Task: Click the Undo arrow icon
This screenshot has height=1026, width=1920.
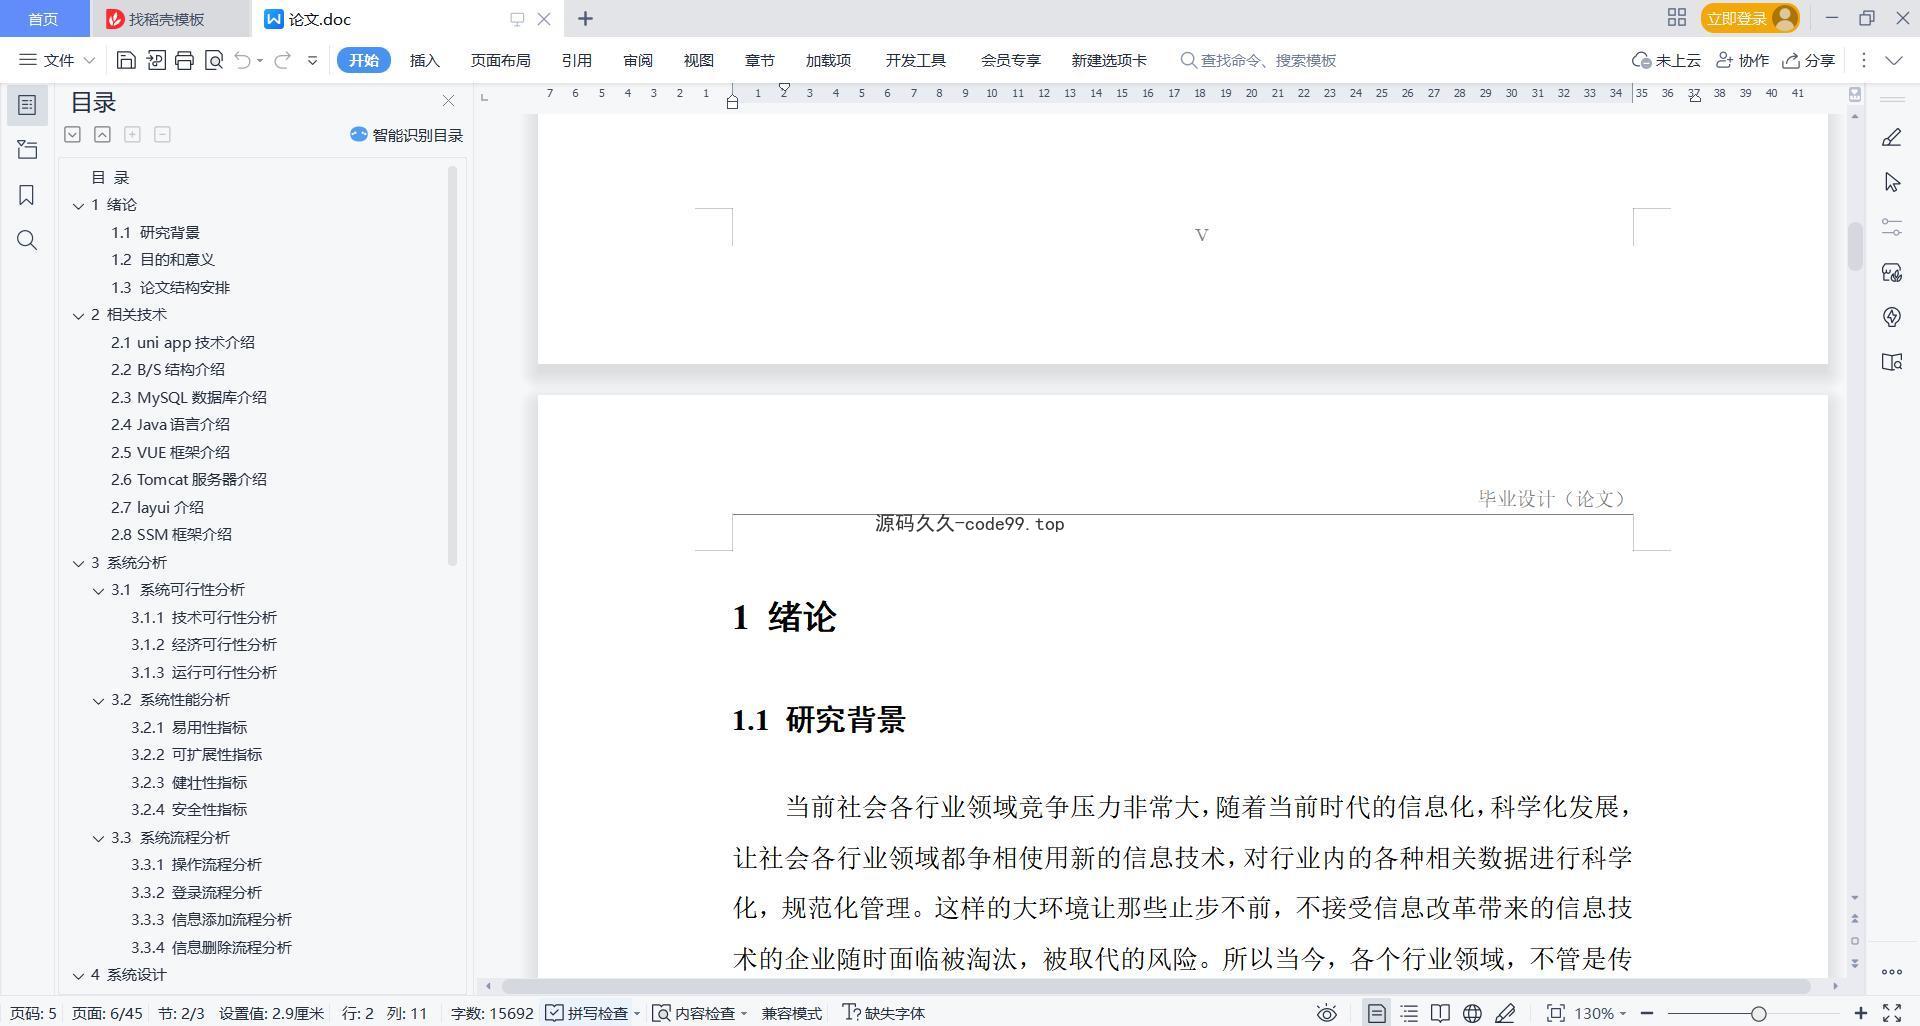Action: click(x=242, y=60)
